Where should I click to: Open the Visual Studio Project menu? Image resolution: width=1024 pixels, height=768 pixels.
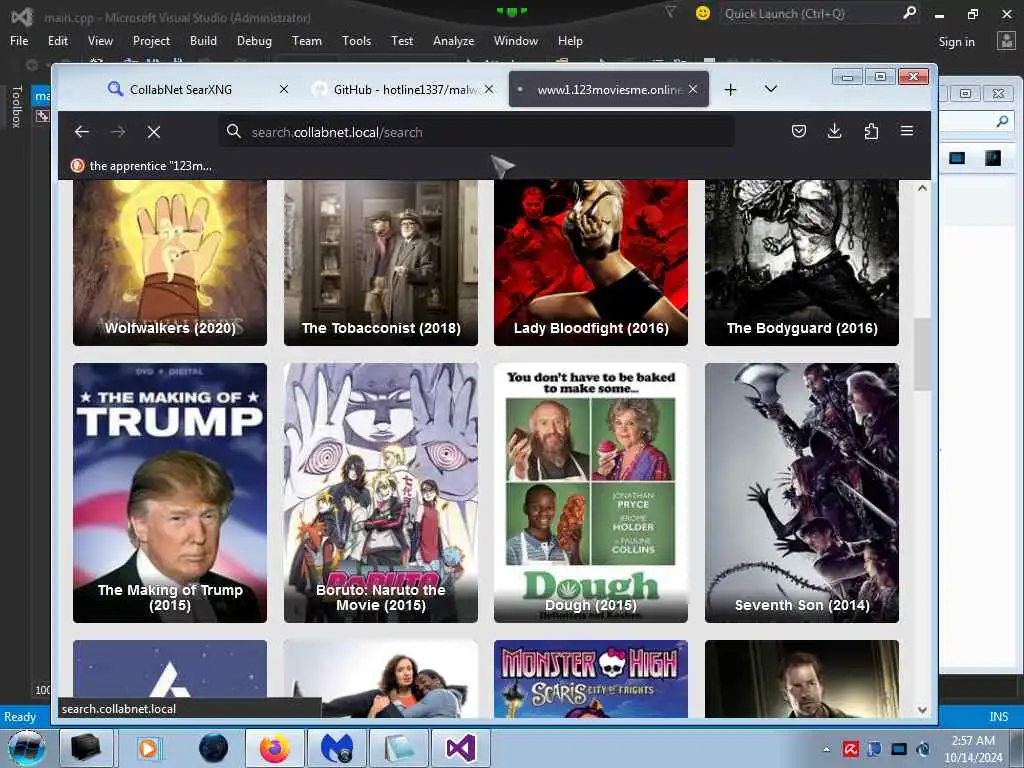click(152, 40)
